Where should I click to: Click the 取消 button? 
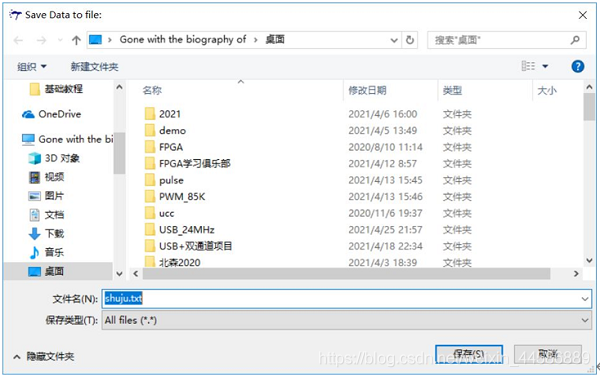click(x=548, y=354)
